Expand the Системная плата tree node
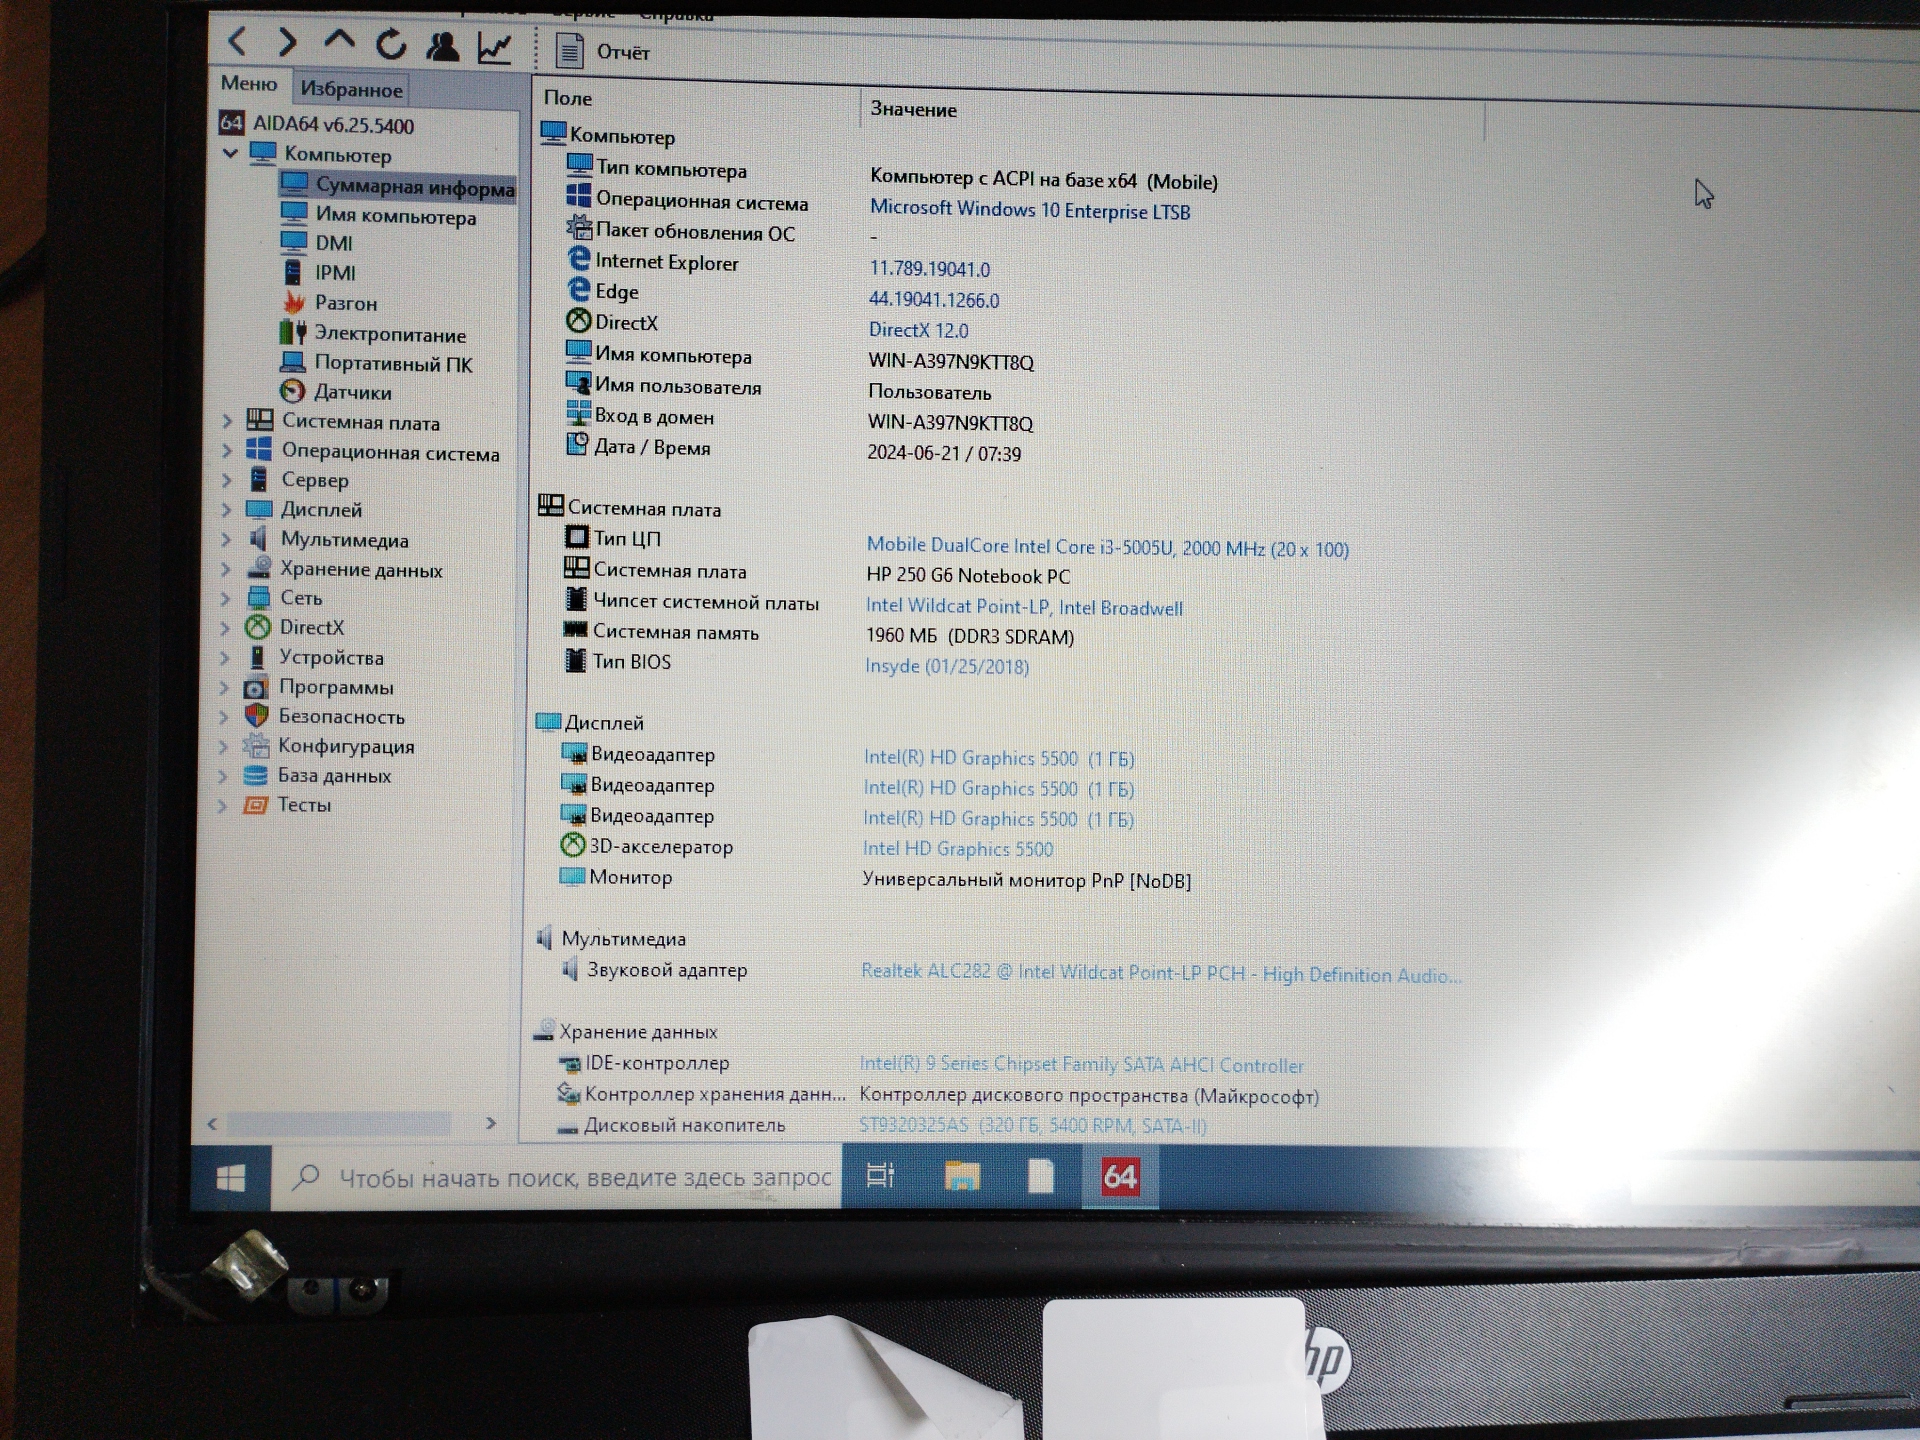 pyautogui.click(x=227, y=421)
